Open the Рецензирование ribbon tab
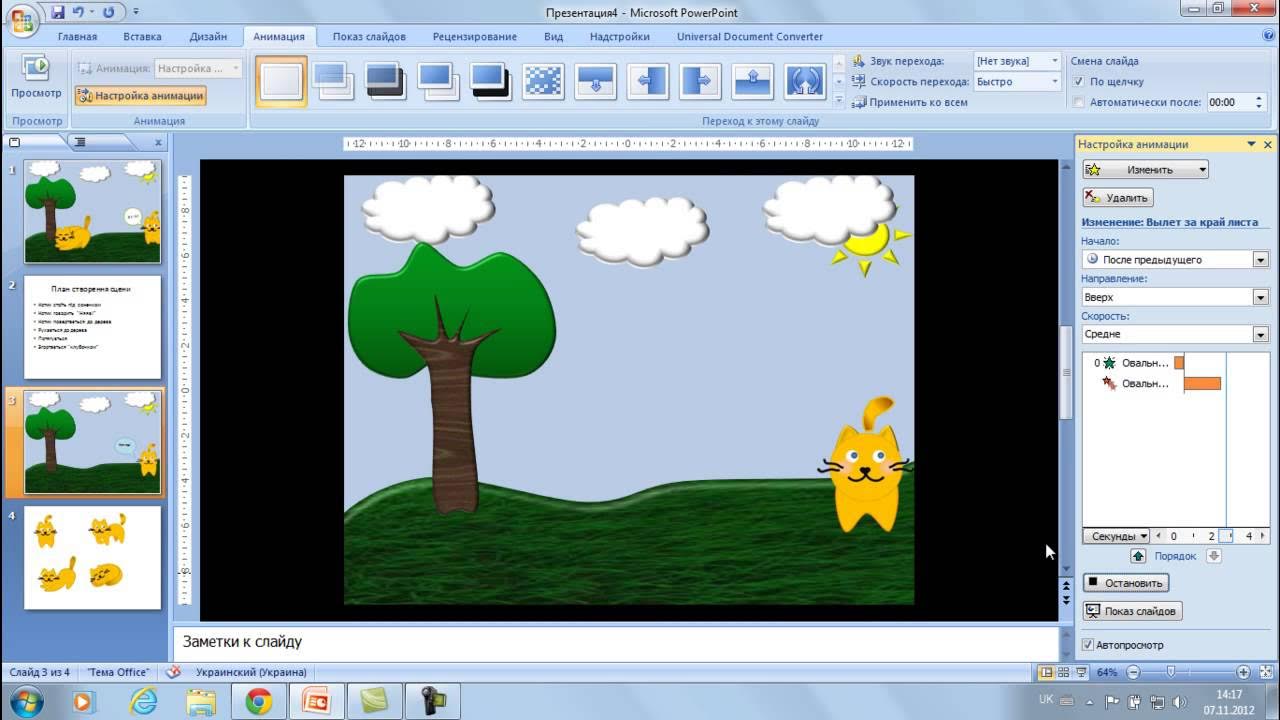 pyautogui.click(x=475, y=36)
